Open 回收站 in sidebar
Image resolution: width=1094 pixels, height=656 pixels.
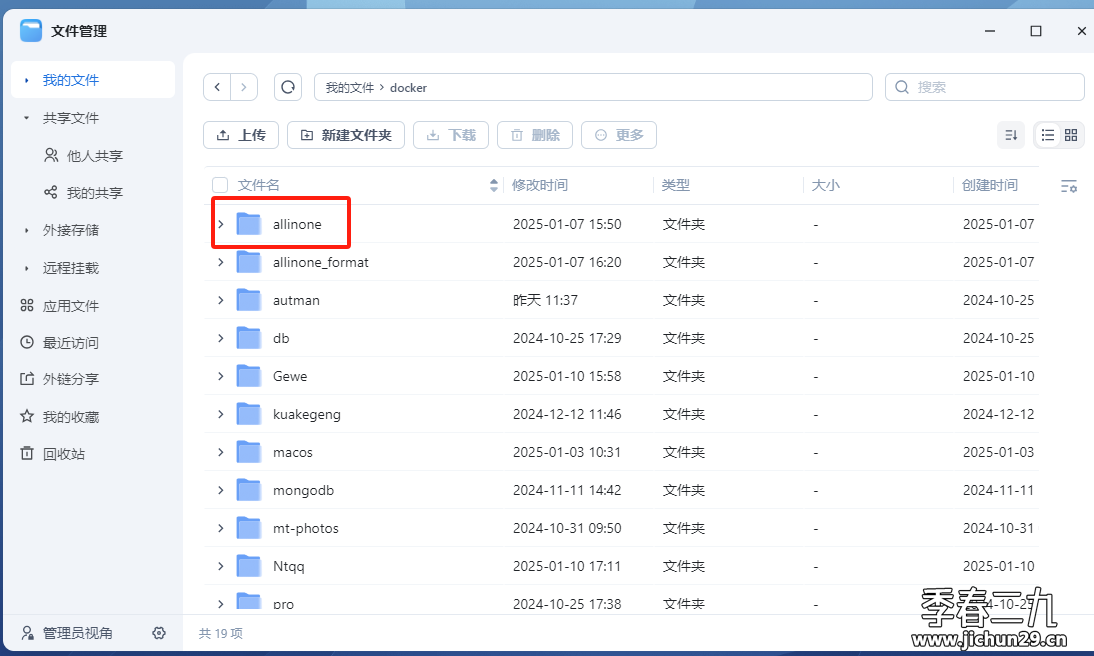pos(63,454)
